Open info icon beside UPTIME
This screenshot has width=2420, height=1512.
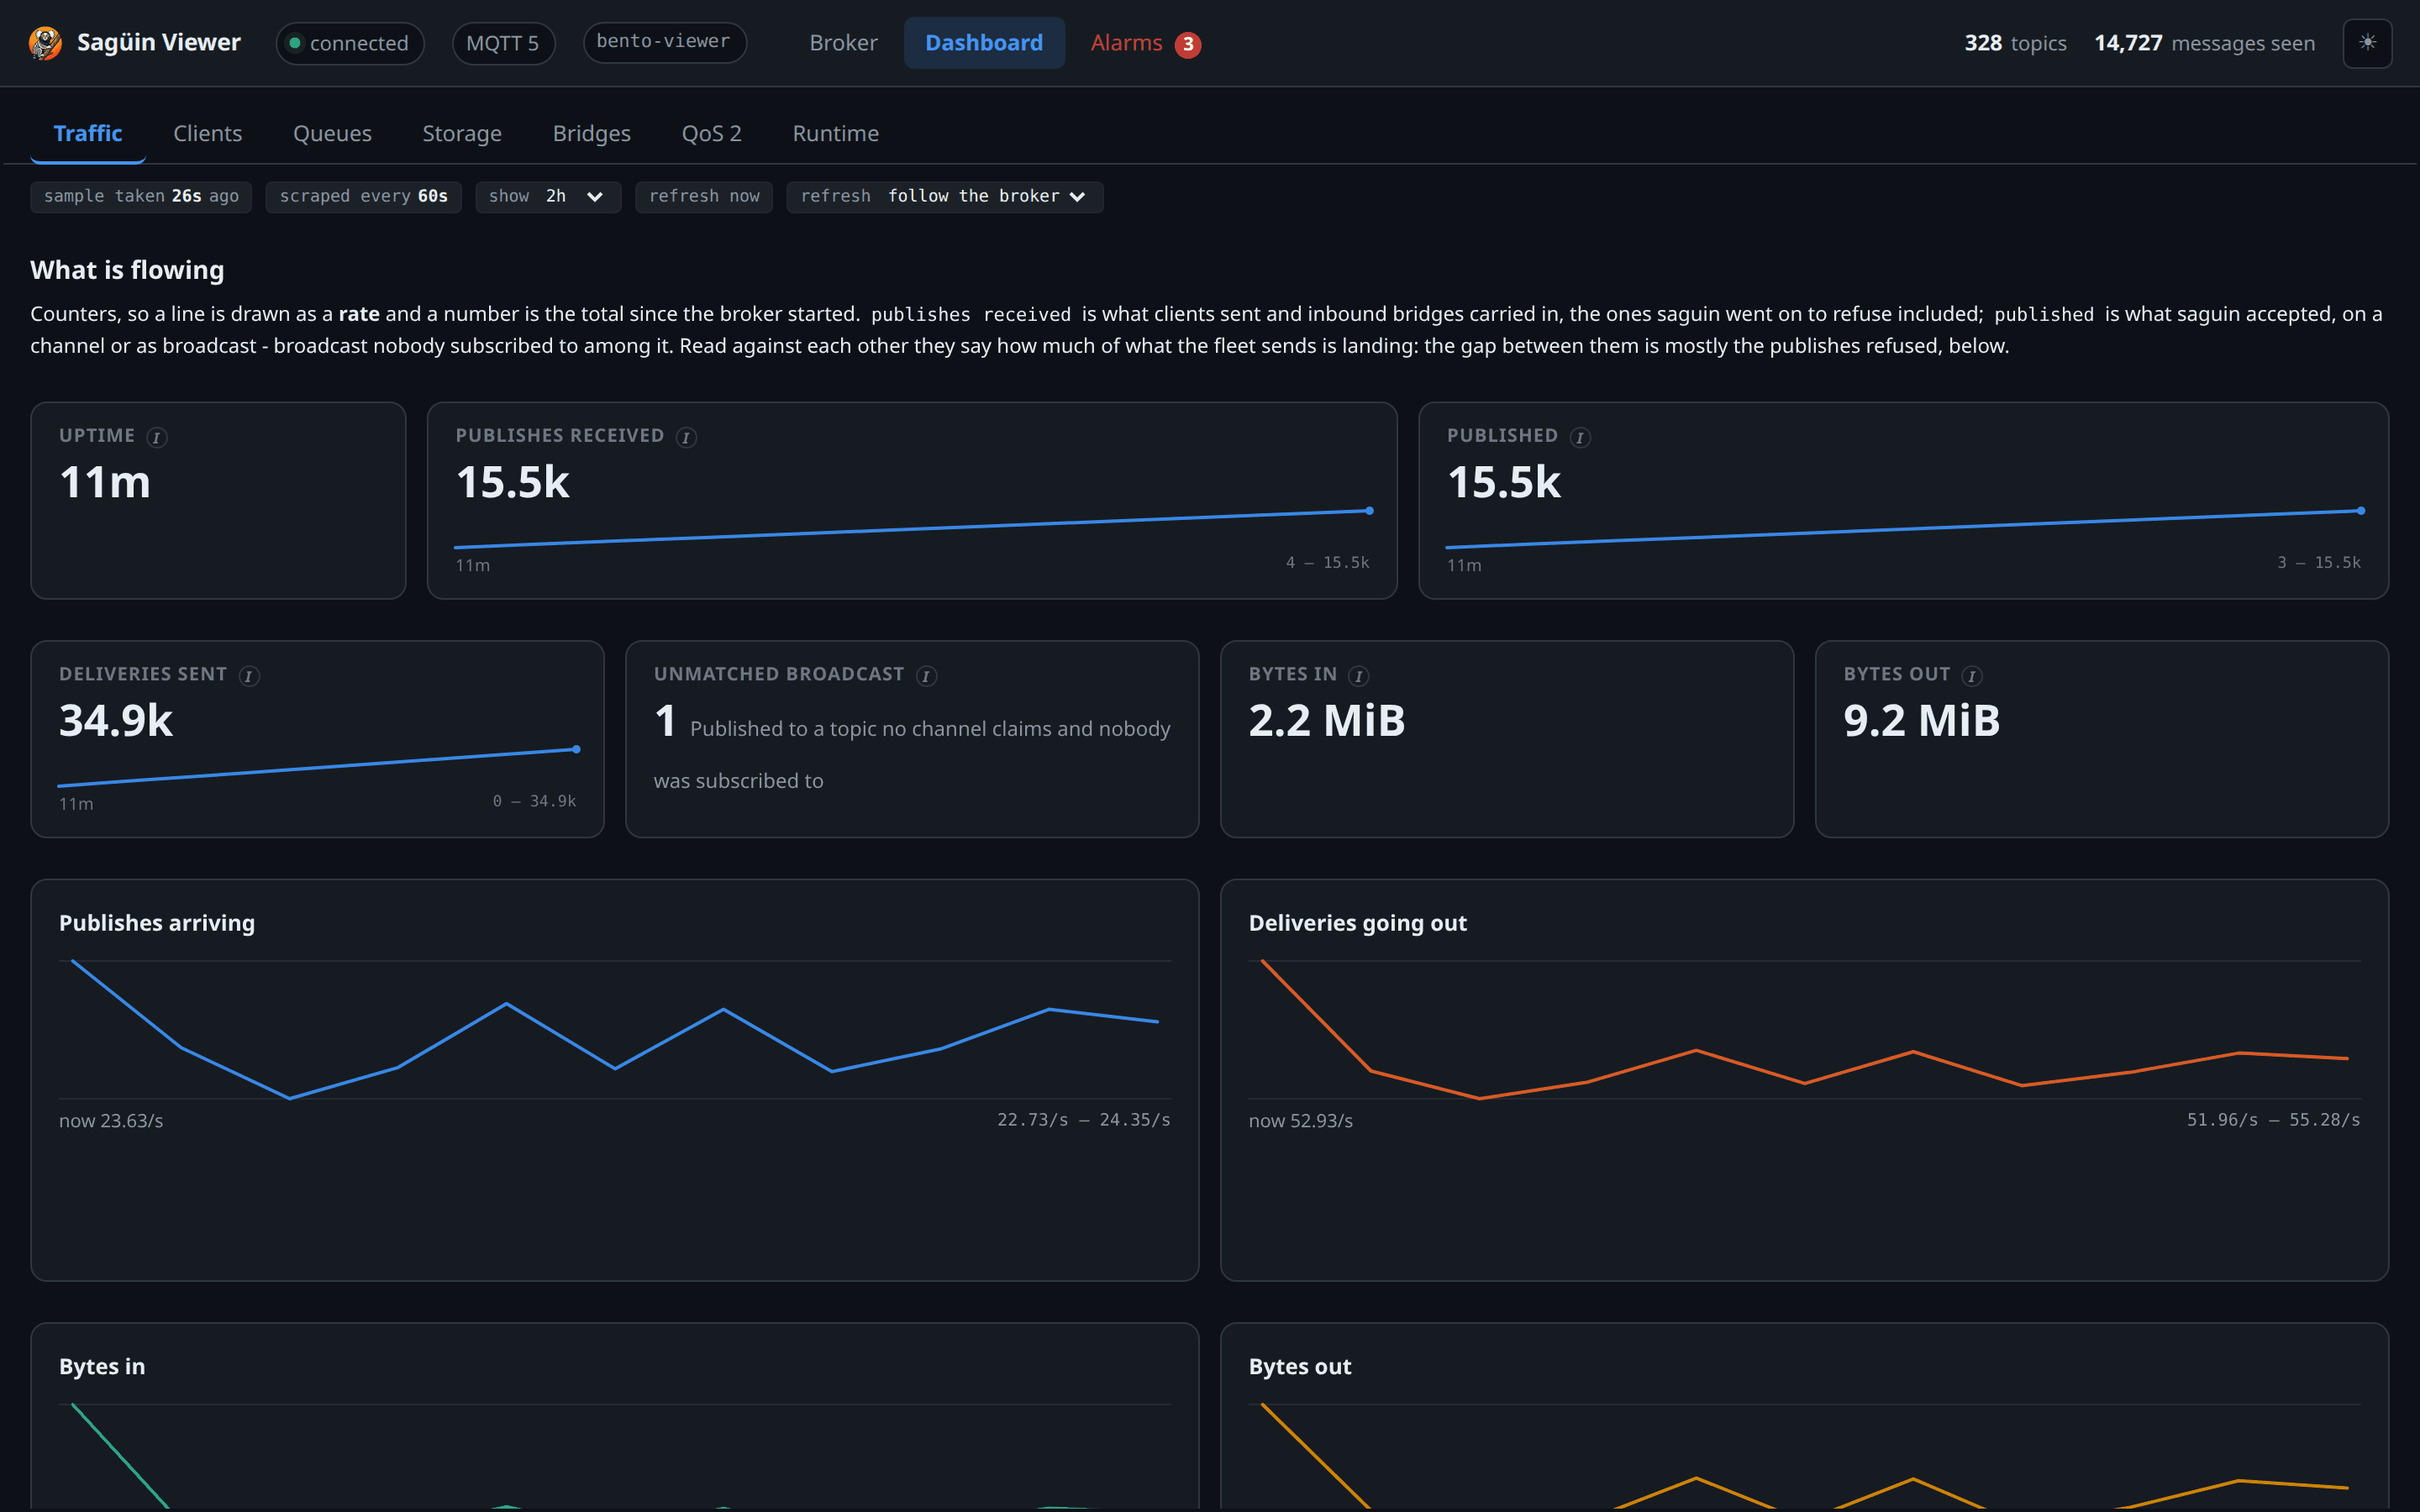[157, 437]
